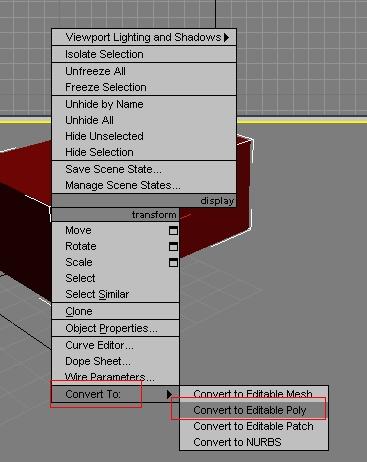Open Unhide by Name
The width and height of the screenshot is (367, 462).
coord(144,104)
